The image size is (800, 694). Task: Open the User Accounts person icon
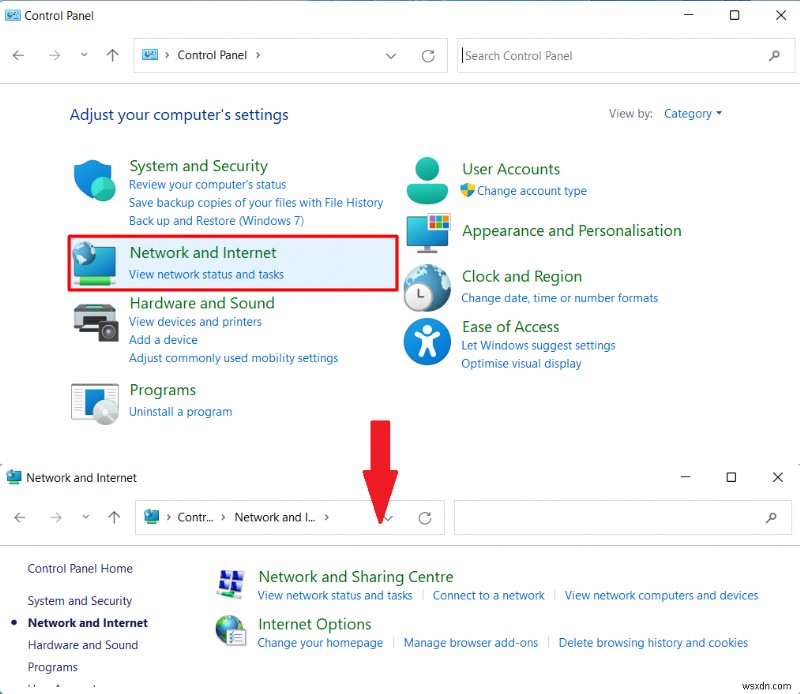427,181
